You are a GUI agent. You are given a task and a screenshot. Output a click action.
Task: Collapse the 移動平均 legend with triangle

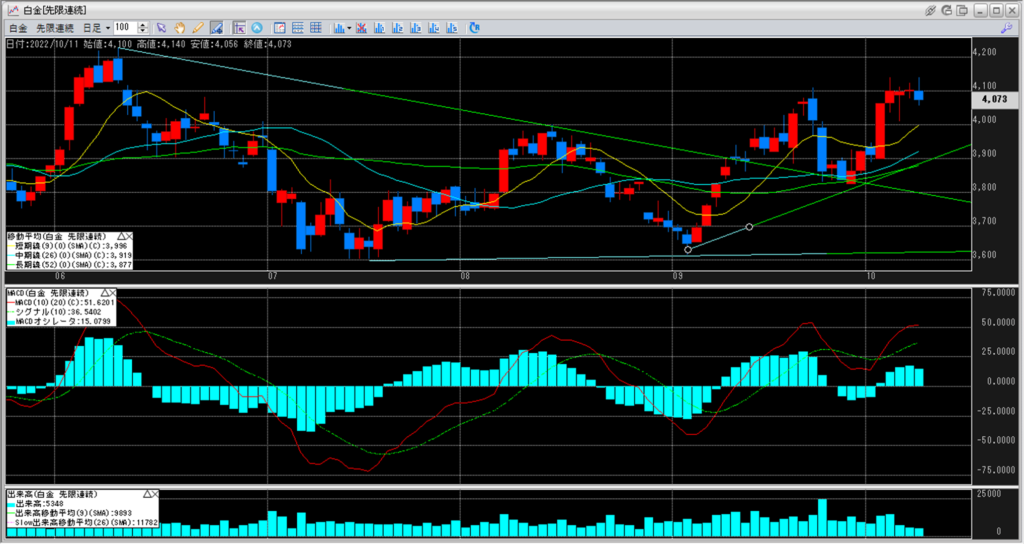(121, 236)
